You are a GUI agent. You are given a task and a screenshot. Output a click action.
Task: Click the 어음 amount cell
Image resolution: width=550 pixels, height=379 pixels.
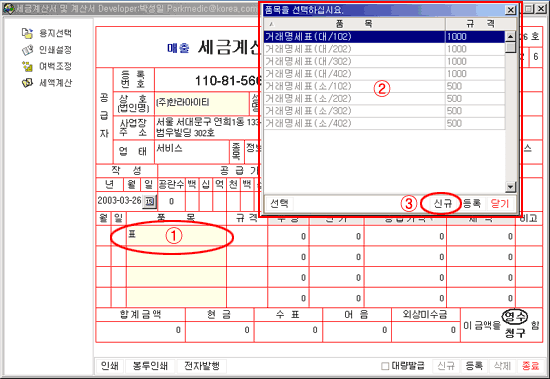coord(357,331)
